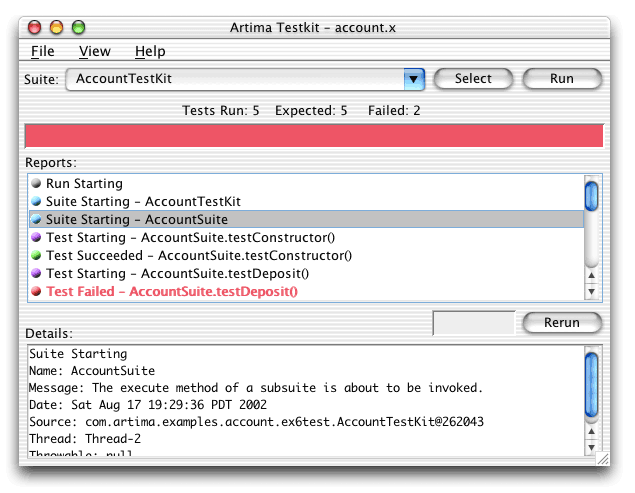Click the Details pane scroll down arrow
The height and width of the screenshot is (493, 635).
pos(592,448)
